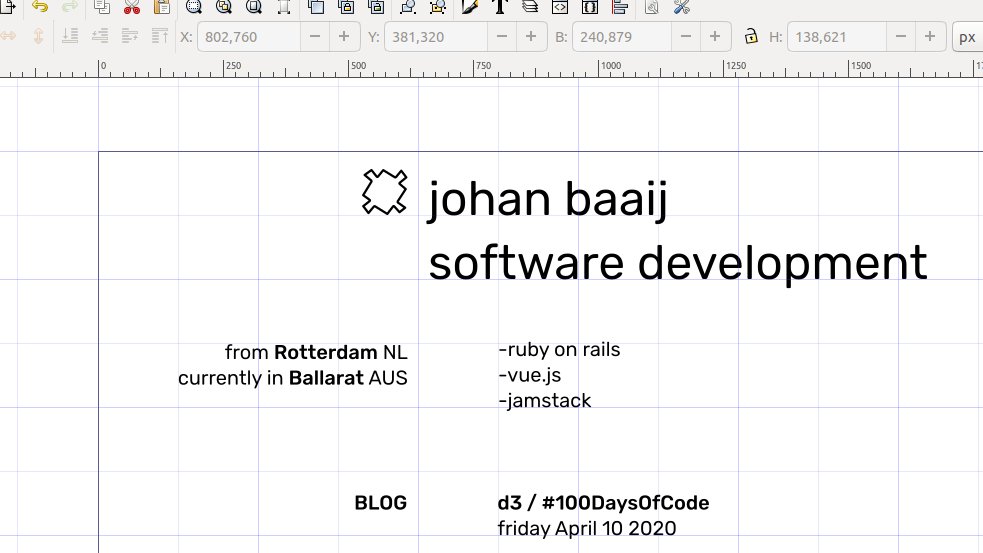Increase the Y value with plus

coord(531,37)
